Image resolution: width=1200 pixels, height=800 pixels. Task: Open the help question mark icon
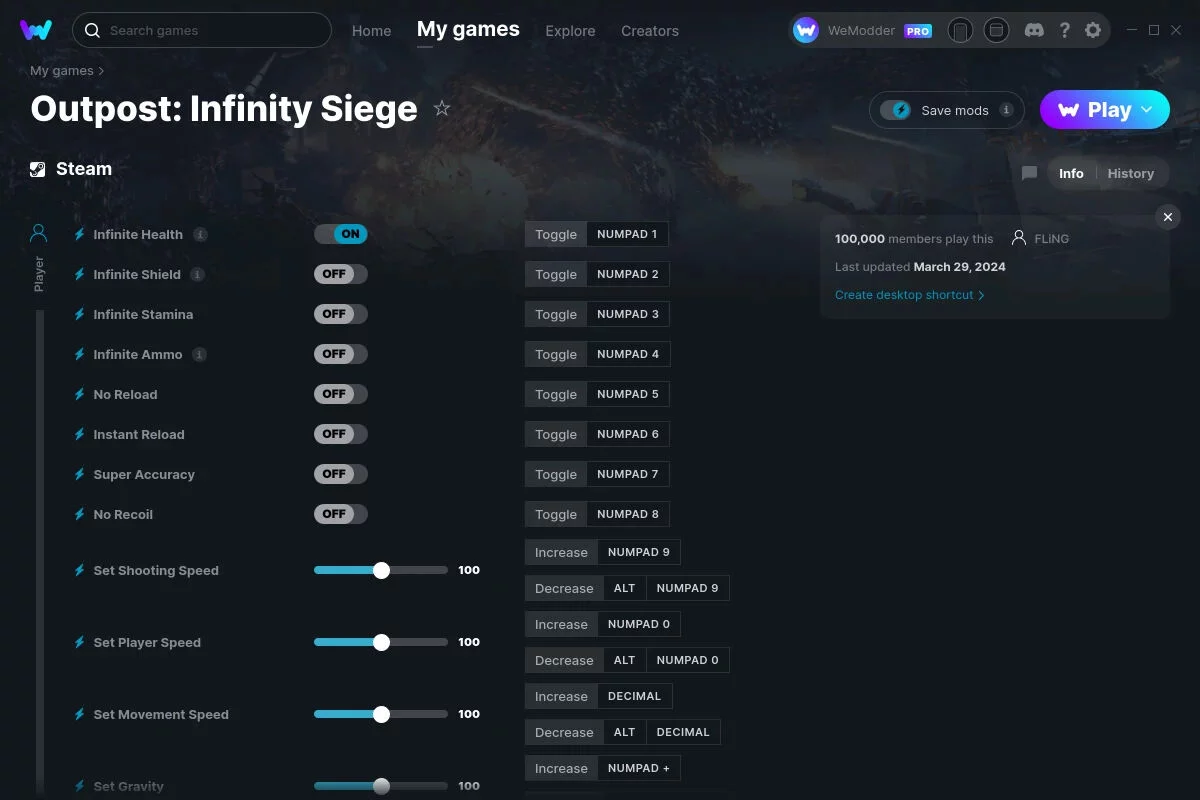(x=1065, y=30)
